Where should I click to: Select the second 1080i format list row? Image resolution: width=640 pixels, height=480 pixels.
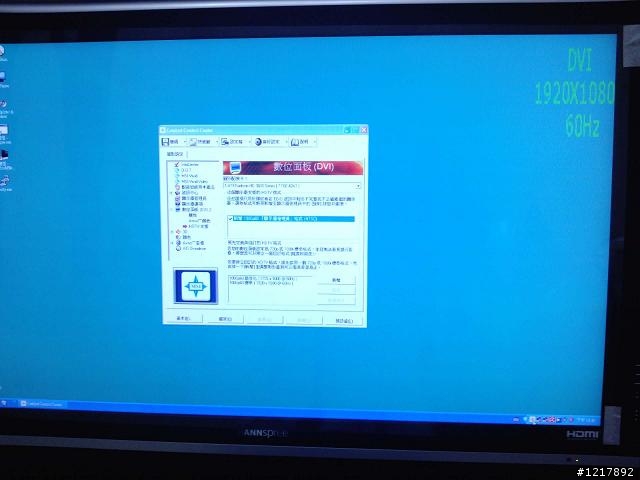point(261,283)
